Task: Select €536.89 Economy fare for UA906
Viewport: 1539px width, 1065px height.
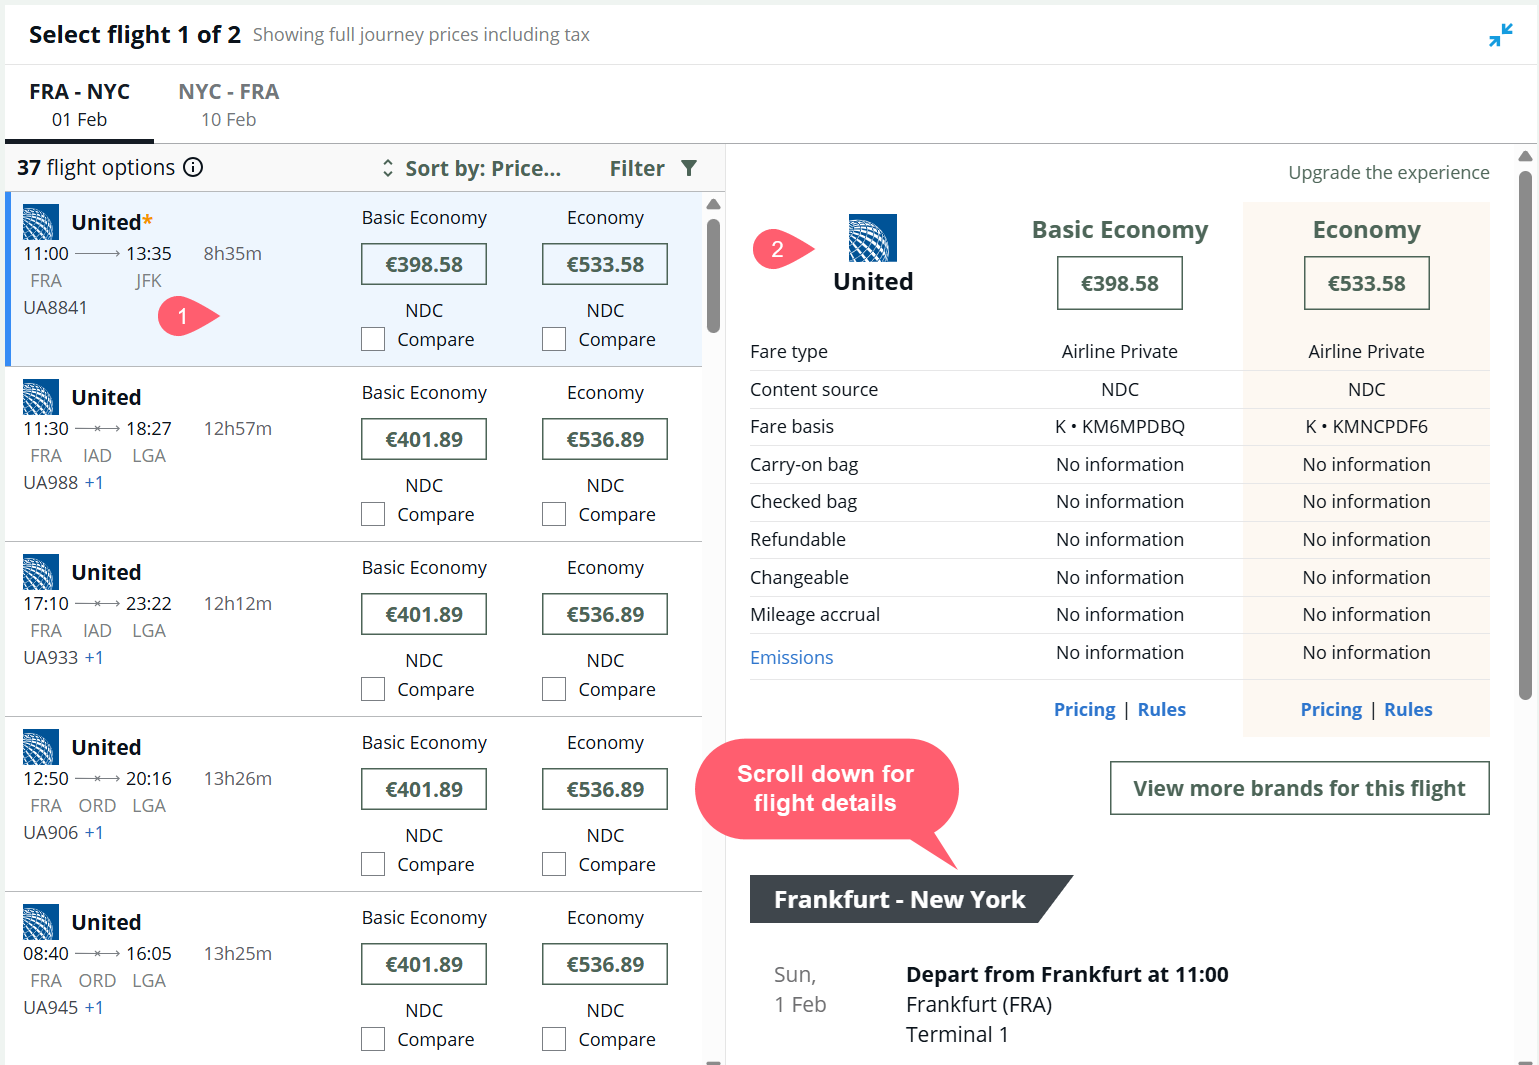Action: point(605,789)
